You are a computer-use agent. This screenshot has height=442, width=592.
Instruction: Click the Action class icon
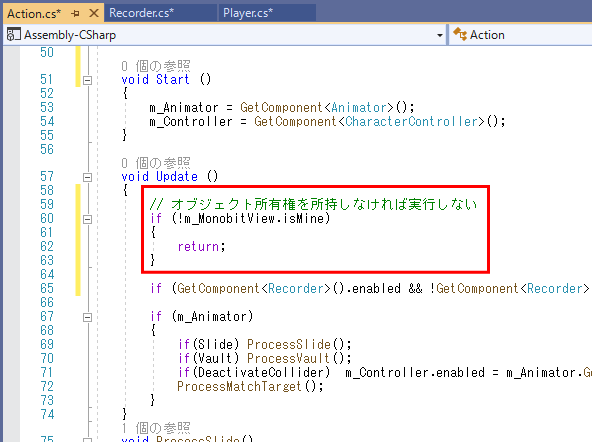pos(459,35)
